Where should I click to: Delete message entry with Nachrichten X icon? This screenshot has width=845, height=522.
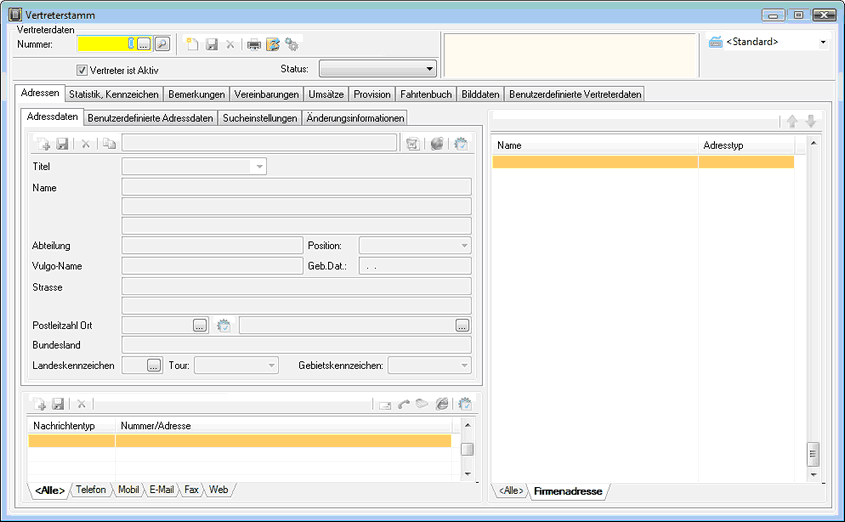click(81, 404)
